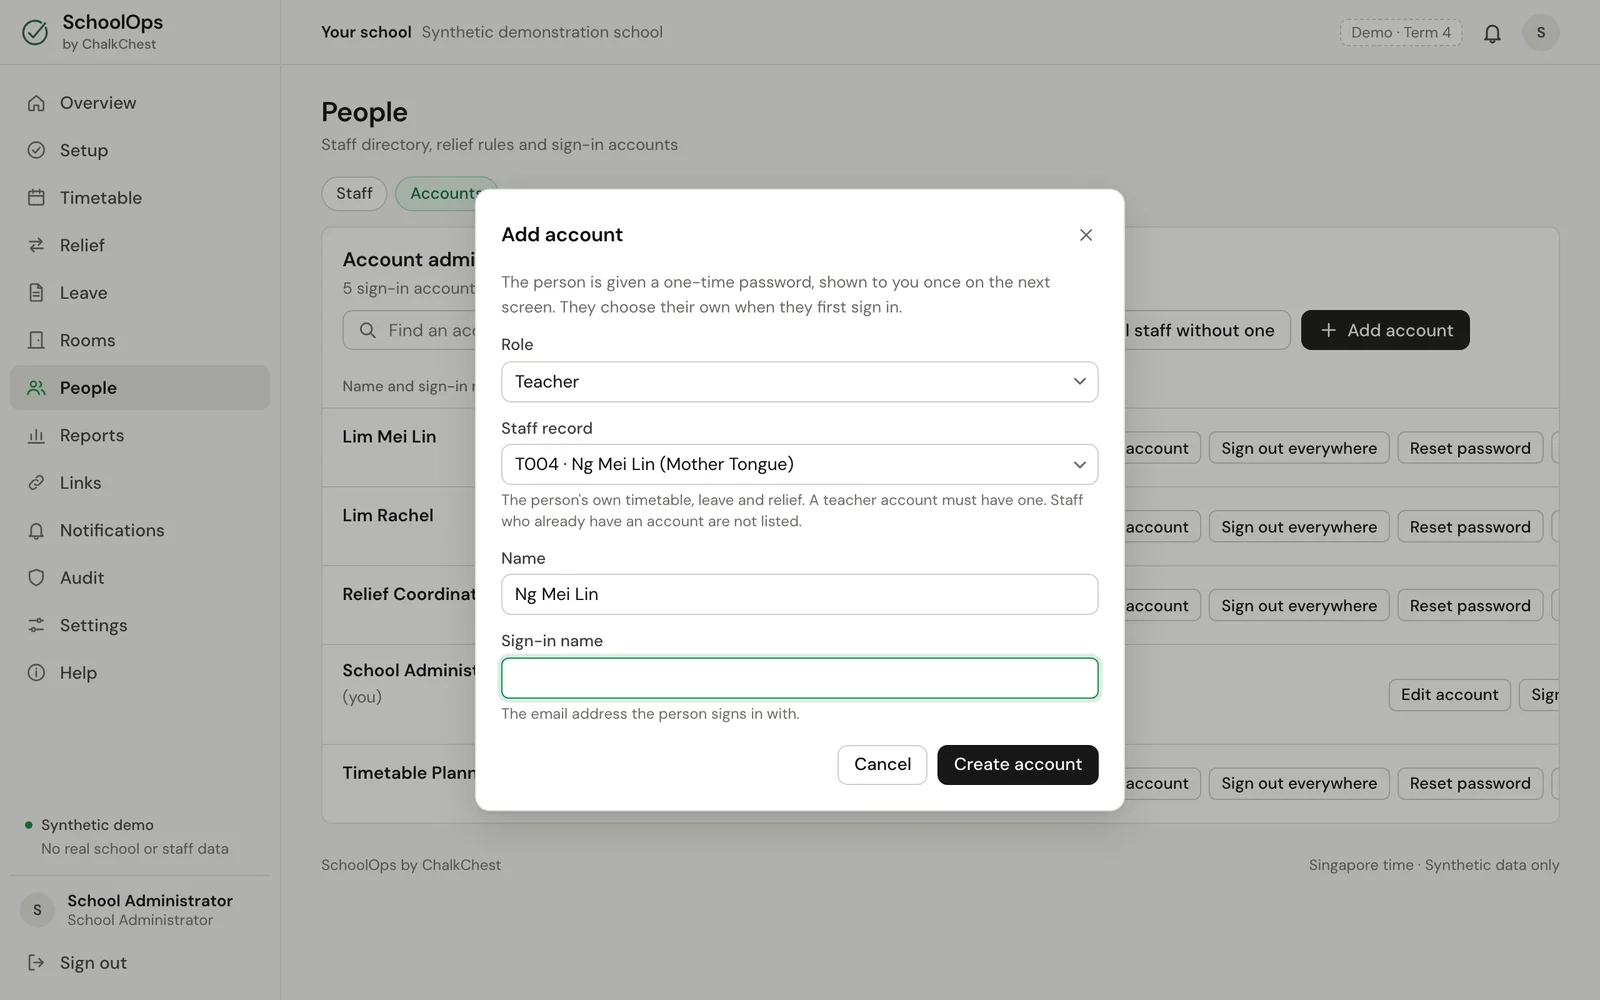Screen dimensions: 1600x1000
Task: Open the Overview home icon
Action: point(36,103)
